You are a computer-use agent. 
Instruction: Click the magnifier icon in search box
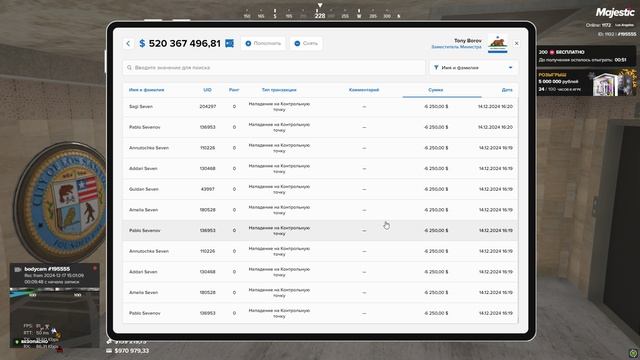129,67
